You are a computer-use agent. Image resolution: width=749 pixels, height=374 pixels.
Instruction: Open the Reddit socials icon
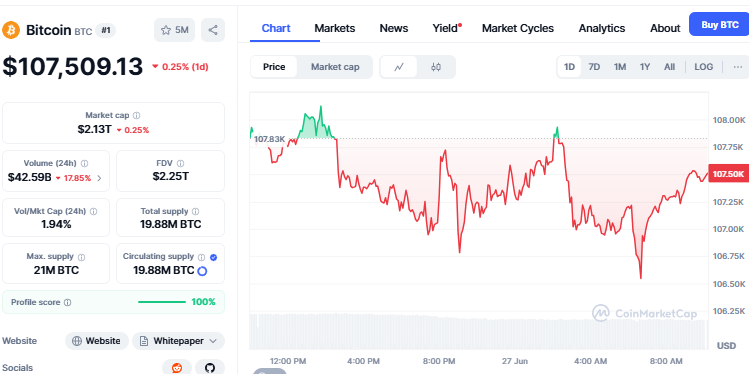177,367
